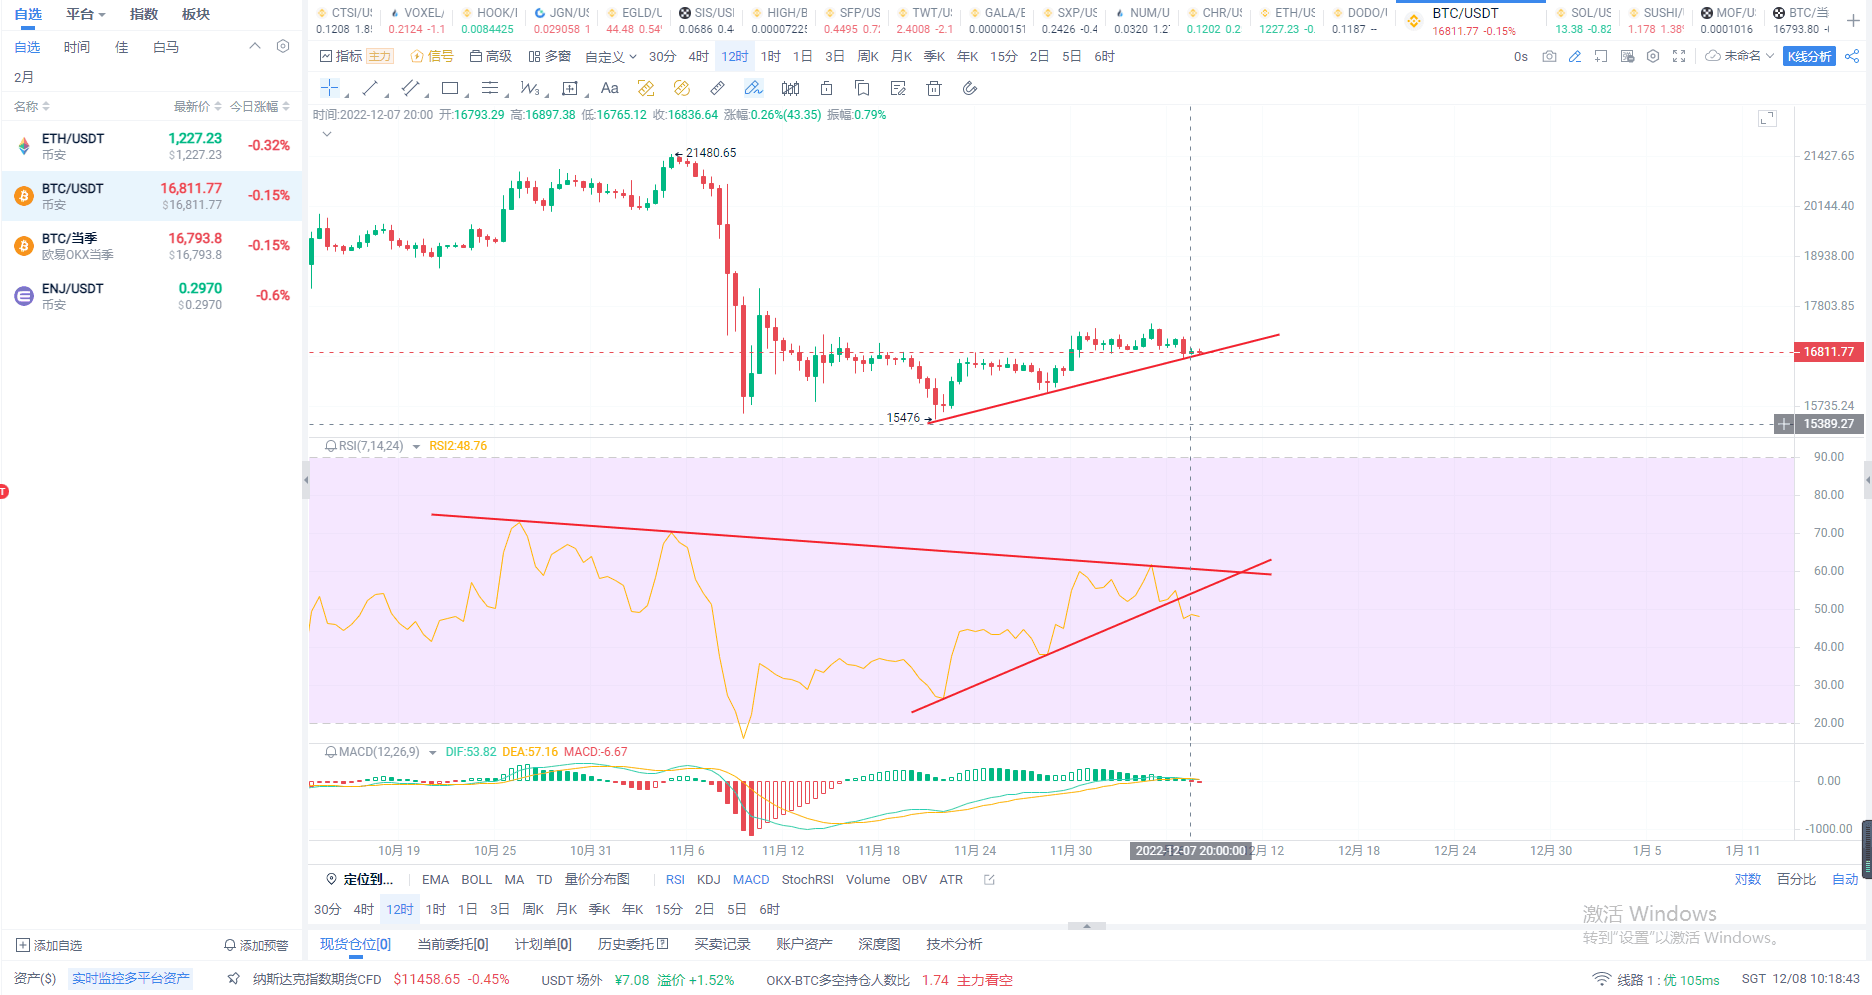This screenshot has height=995, width=1872.
Task: Select the trend line drawing tool
Action: [x=369, y=88]
